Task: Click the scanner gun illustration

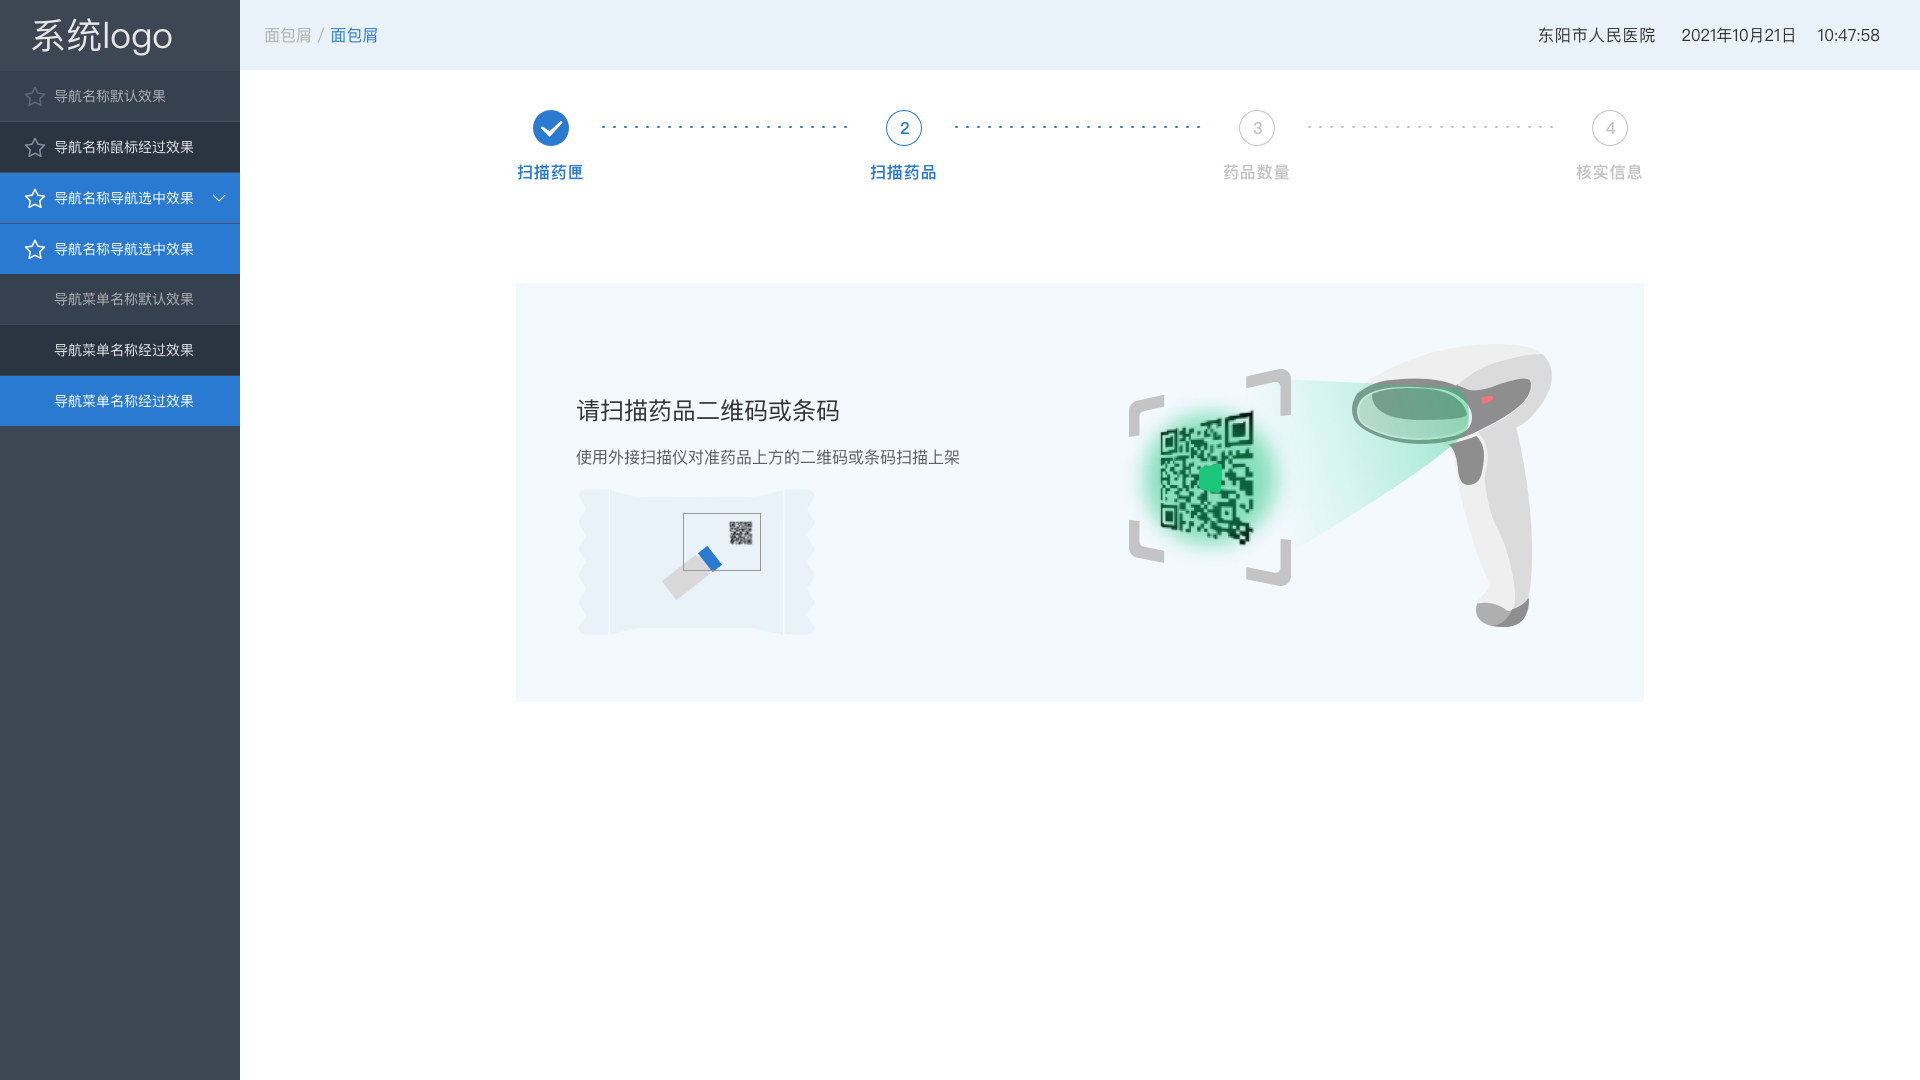Action: point(1470,470)
